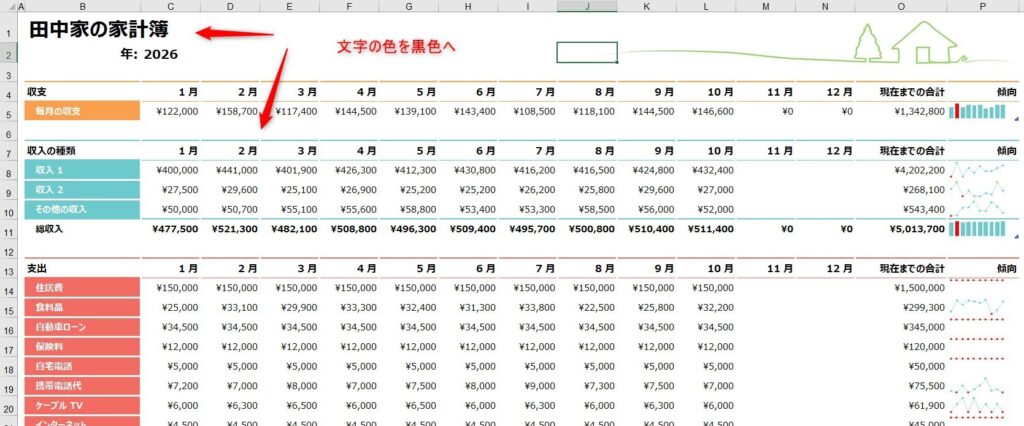1024x426 pixels.
Task: Select column J header
Action: [x=587, y=7]
